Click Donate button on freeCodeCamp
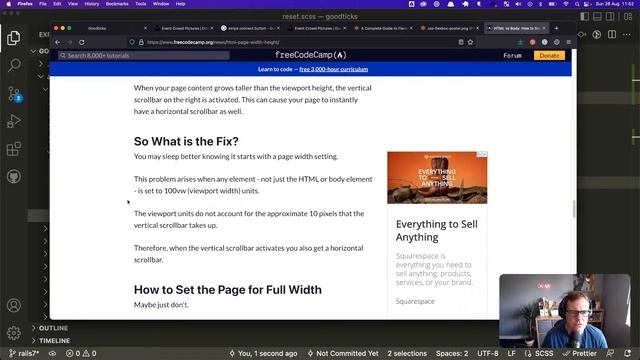This screenshot has height=360, width=640. pyautogui.click(x=549, y=56)
